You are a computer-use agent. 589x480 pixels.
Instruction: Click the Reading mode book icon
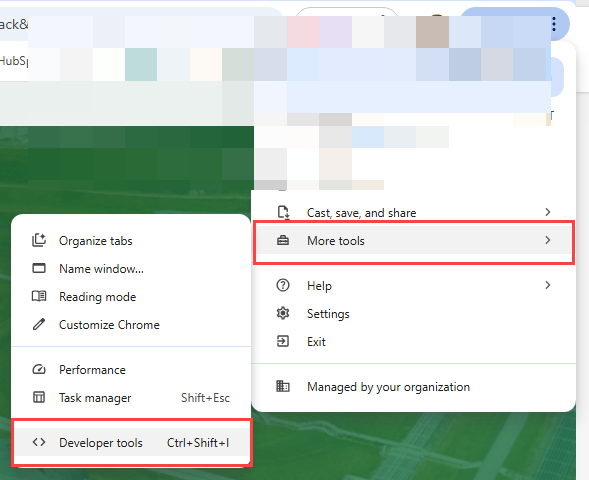39,296
